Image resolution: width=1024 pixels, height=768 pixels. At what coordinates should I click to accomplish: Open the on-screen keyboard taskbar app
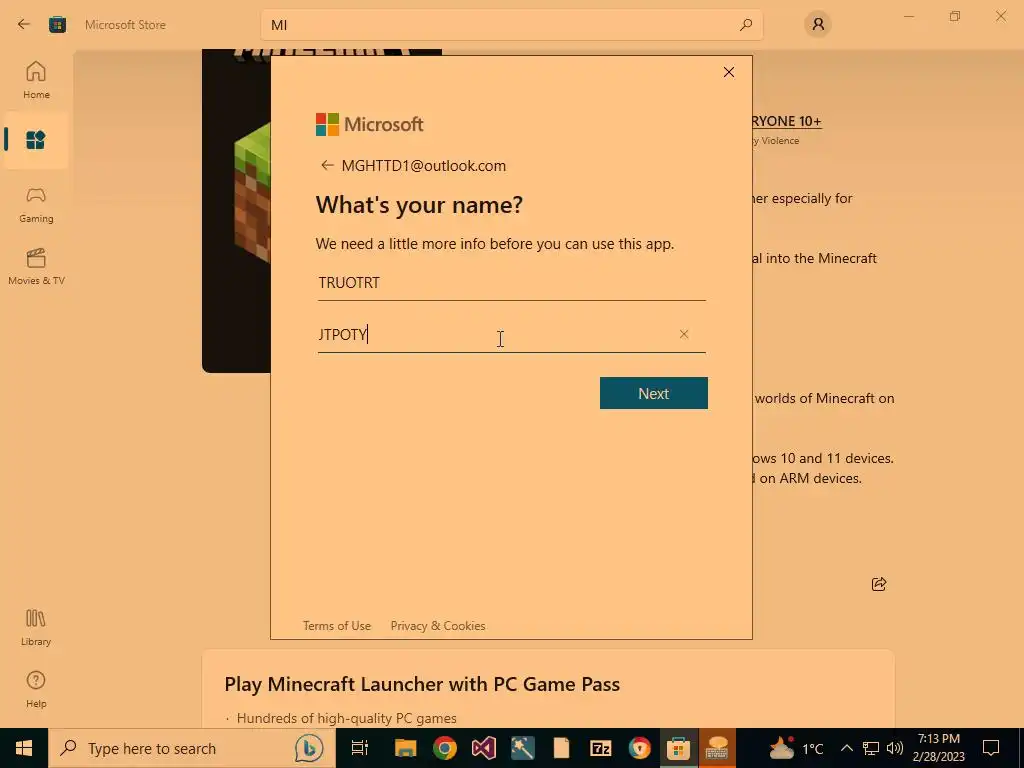pos(717,748)
